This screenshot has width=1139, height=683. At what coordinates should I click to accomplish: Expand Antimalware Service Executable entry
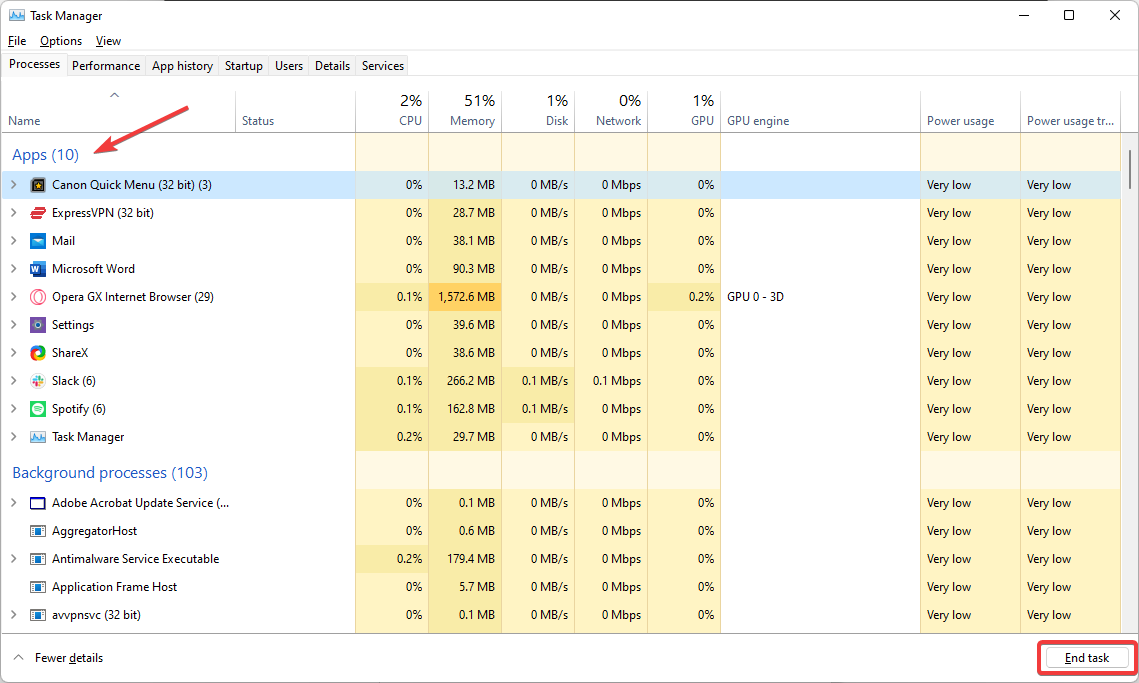pyautogui.click(x=14, y=559)
